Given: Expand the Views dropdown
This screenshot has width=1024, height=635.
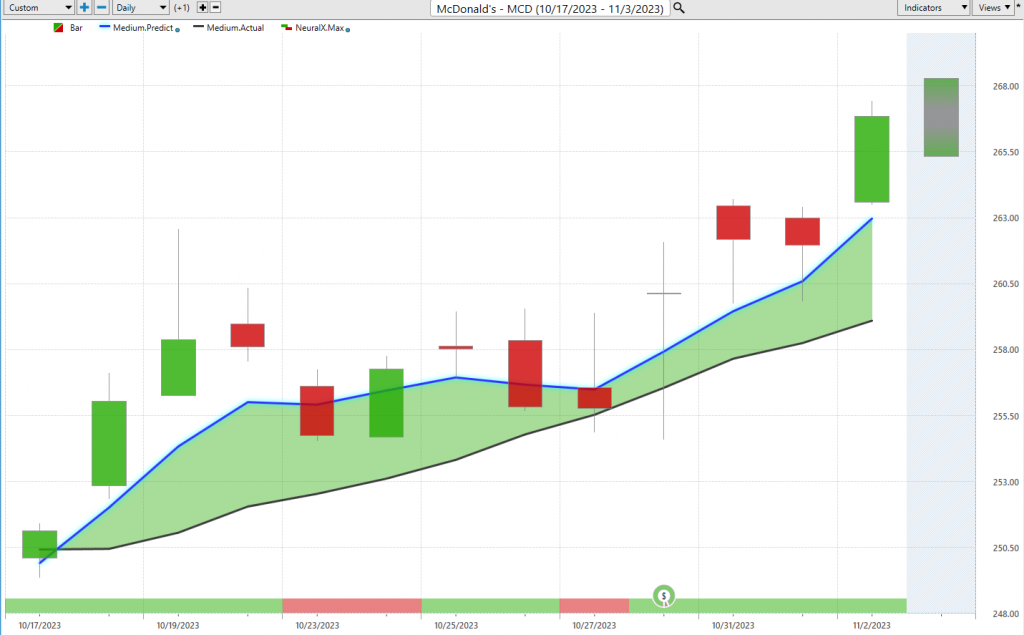Looking at the screenshot, I should click(x=993, y=8).
